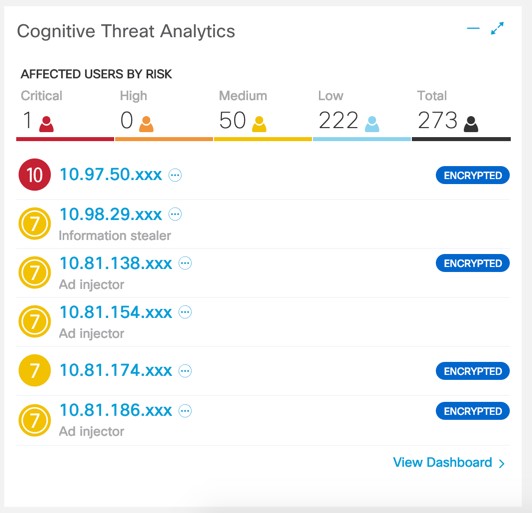Open options menu beside 10.97.50.xxx
532x513 pixels.
point(175,175)
